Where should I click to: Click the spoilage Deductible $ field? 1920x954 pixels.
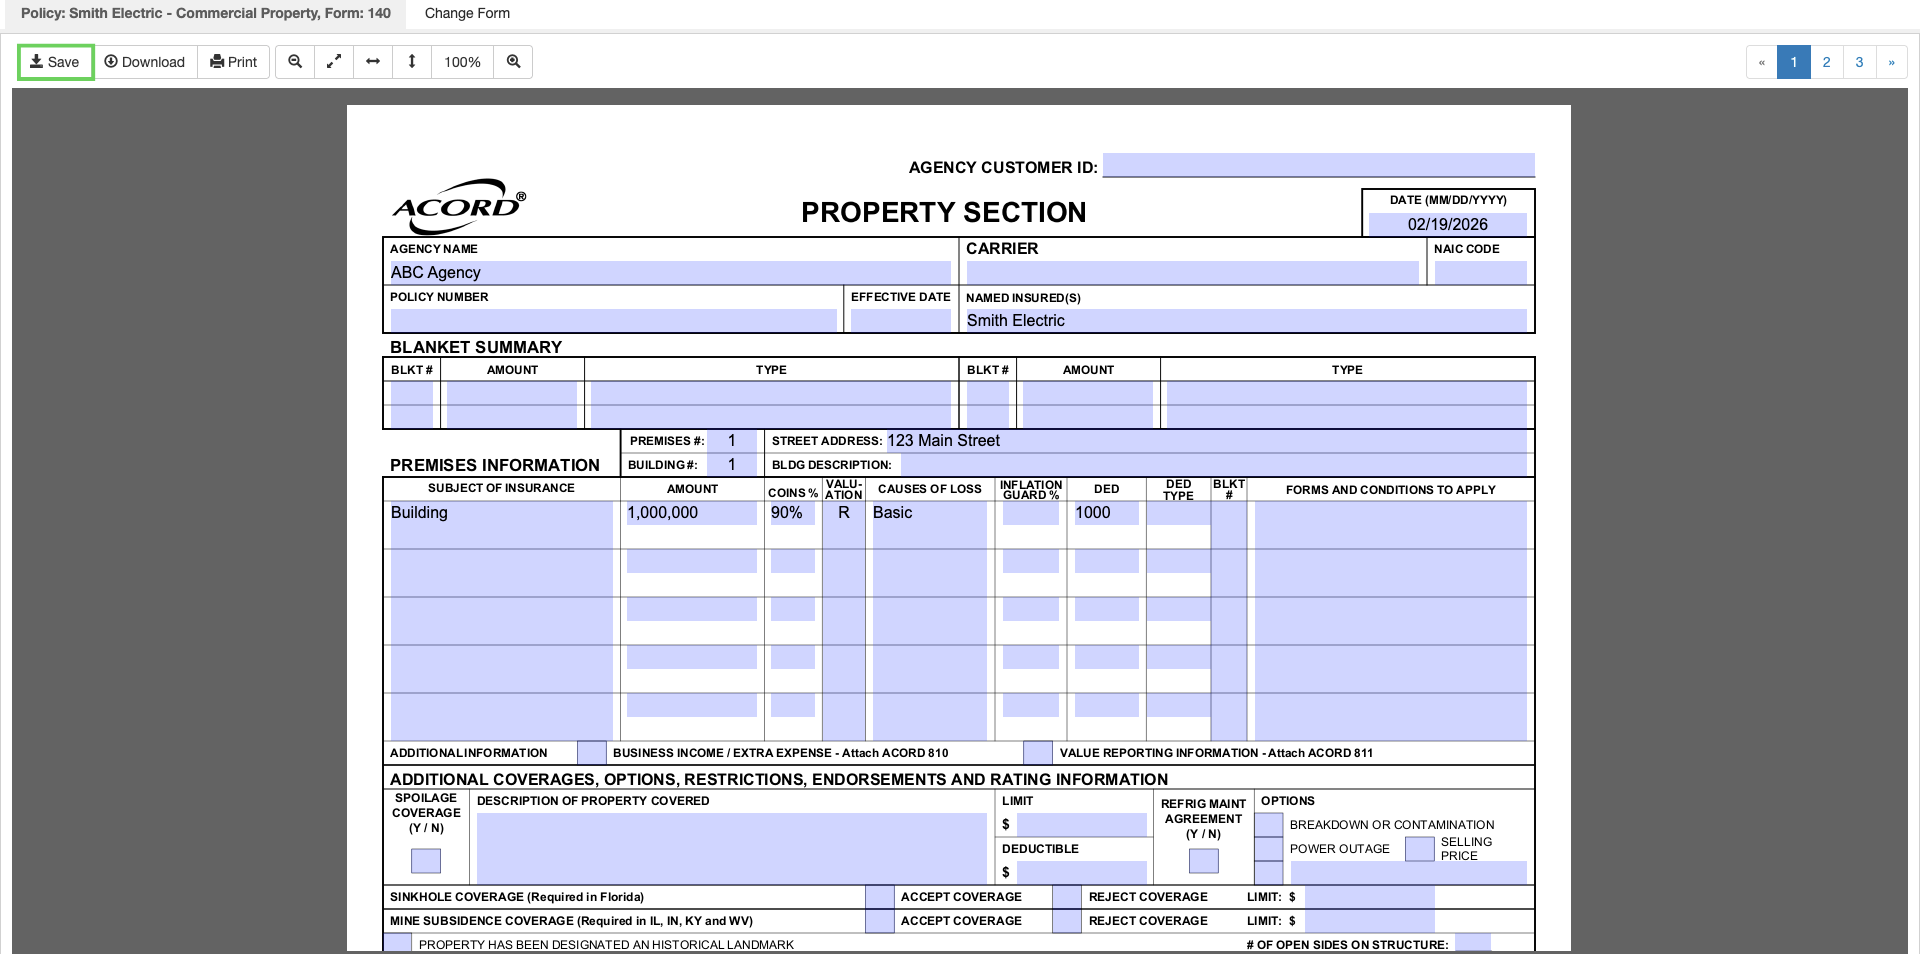click(1082, 872)
